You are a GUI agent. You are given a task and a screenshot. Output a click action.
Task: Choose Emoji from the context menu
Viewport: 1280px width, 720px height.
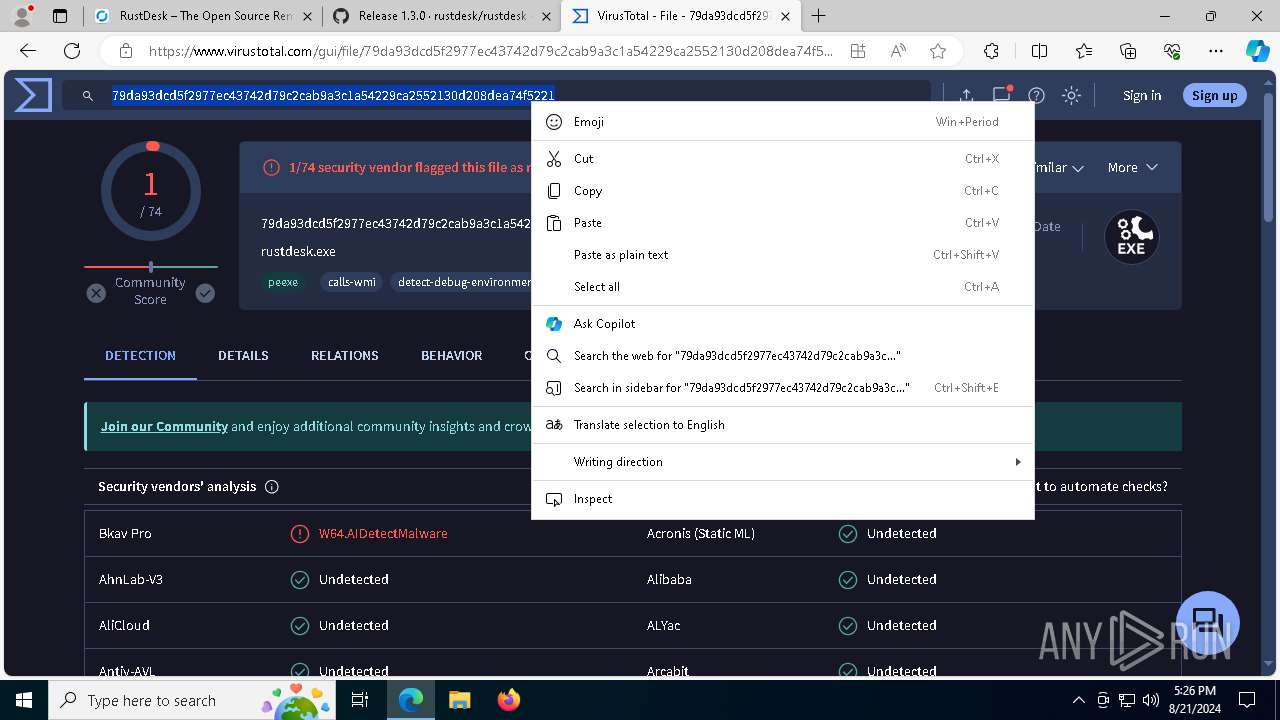[x=782, y=122]
